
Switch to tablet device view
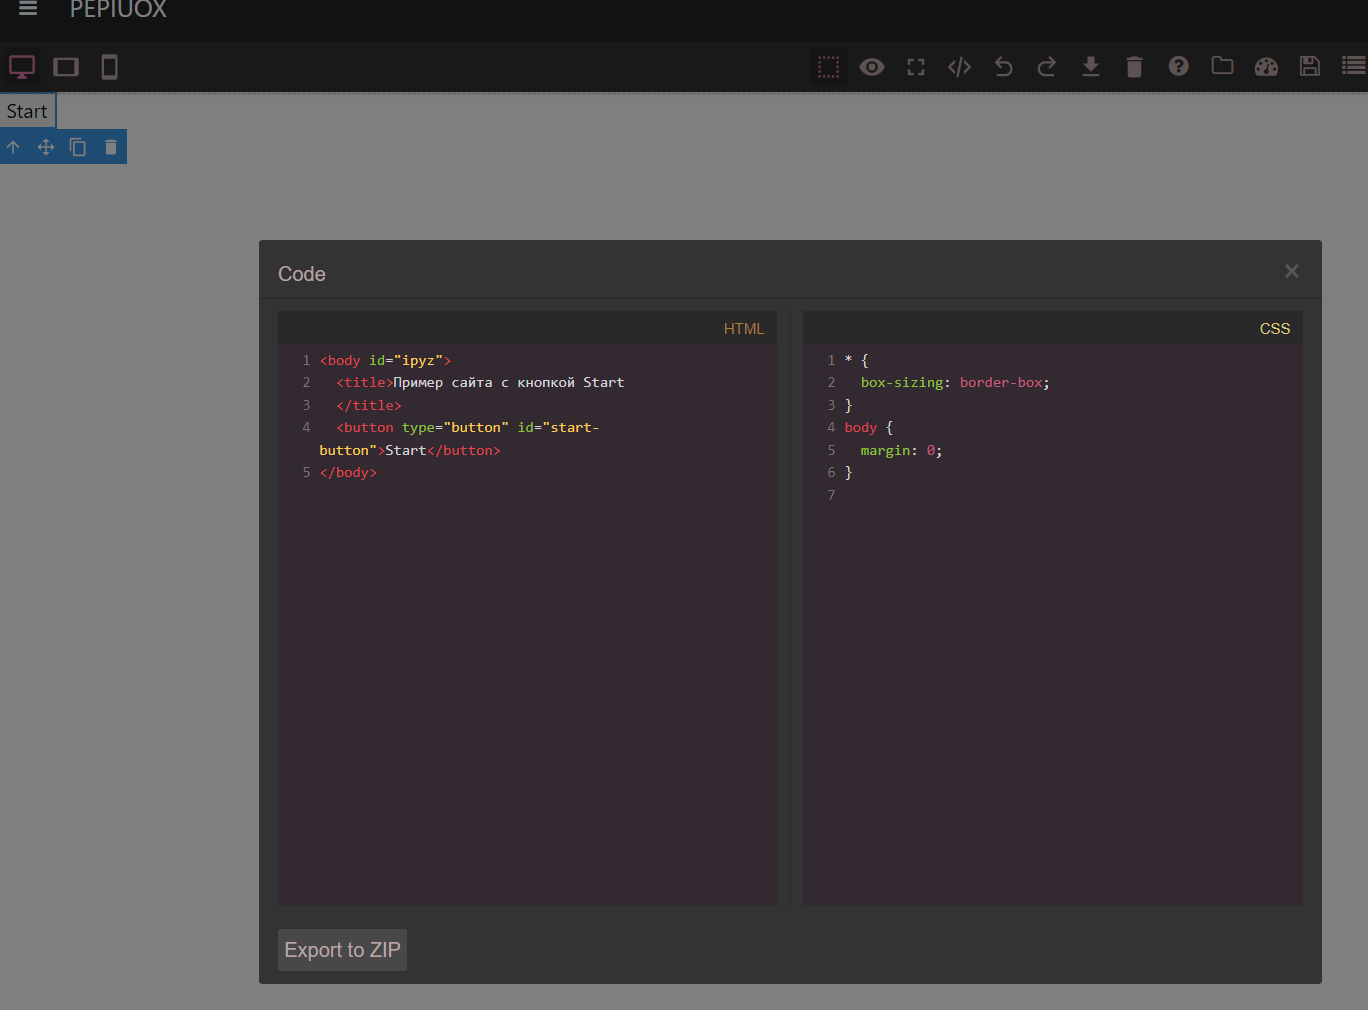point(66,67)
